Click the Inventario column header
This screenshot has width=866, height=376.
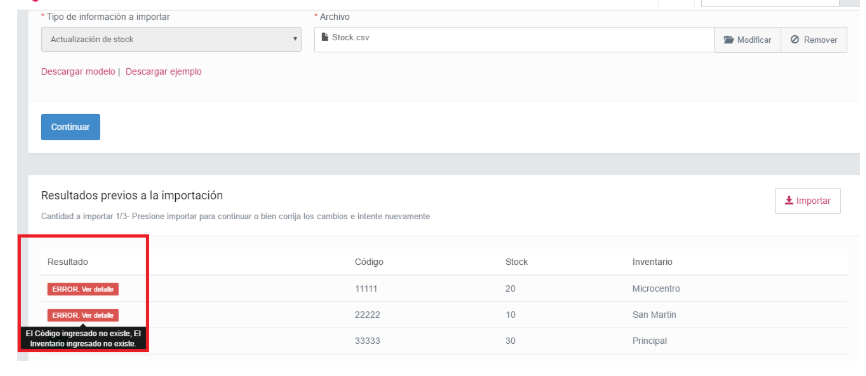click(x=652, y=262)
